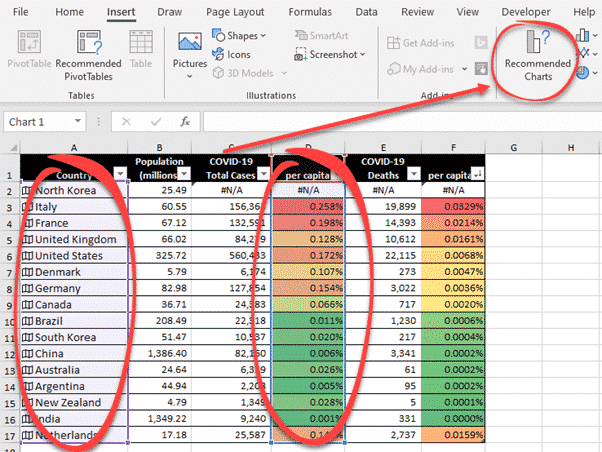Select the row 10 header
This screenshot has width=602, height=452.
[x=10, y=323]
